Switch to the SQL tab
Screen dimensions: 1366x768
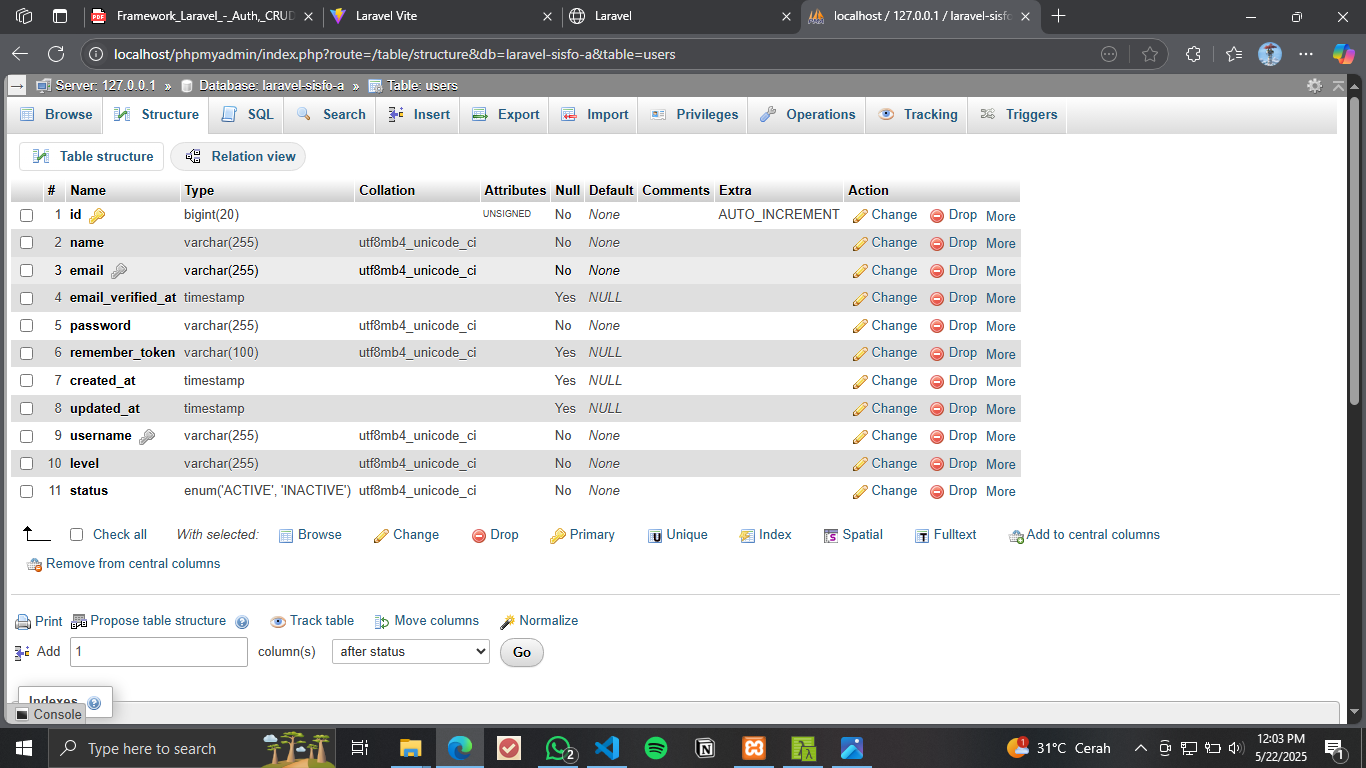point(248,115)
